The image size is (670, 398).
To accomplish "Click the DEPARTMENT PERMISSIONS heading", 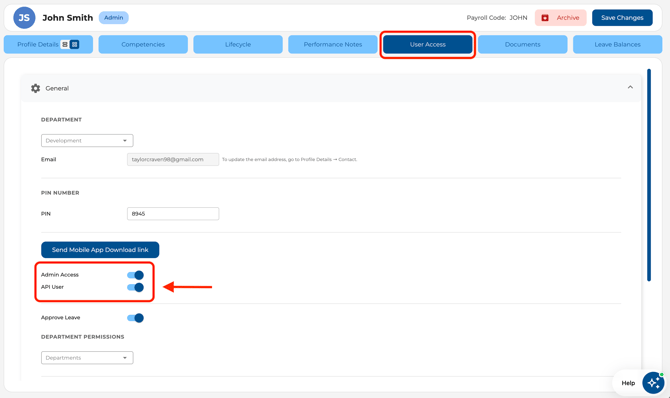I will coord(82,337).
